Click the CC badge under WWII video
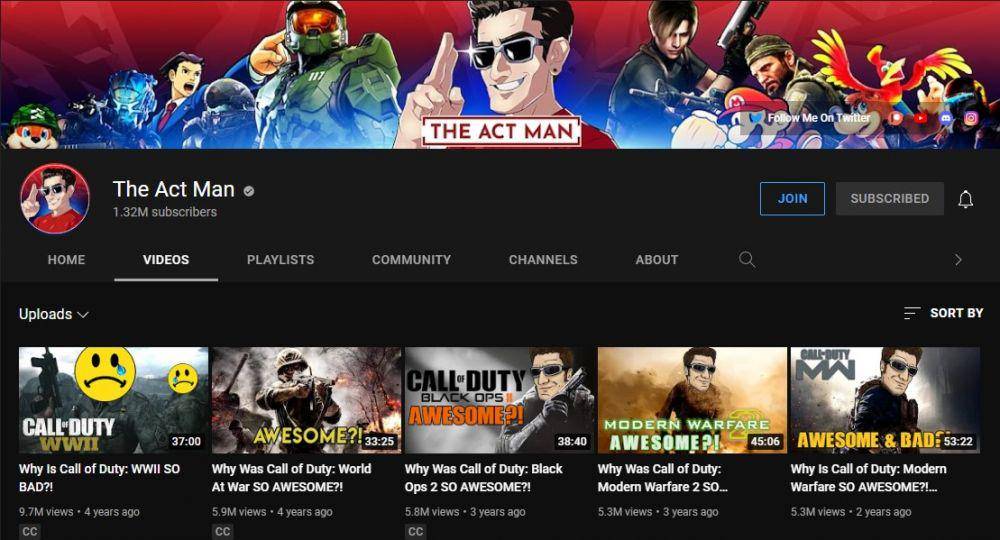The width and height of the screenshot is (1000, 540). [x=30, y=531]
